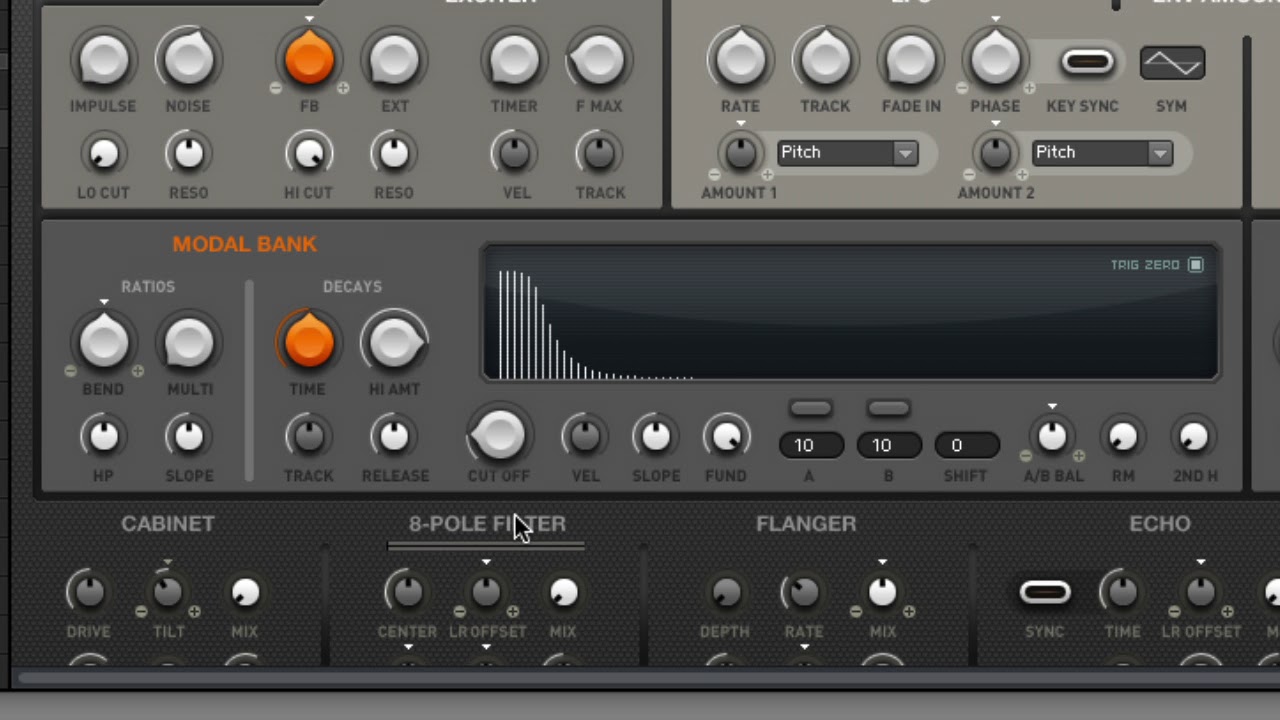The height and width of the screenshot is (720, 1280).
Task: Click the minus icon by Cabinet TILT knob
Action: 142,611
